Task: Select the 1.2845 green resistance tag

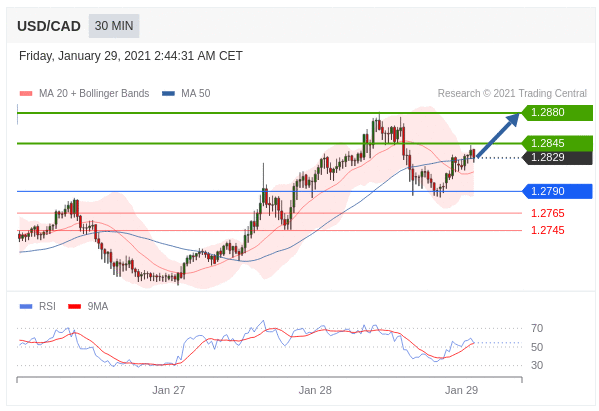Action: pyautogui.click(x=557, y=143)
